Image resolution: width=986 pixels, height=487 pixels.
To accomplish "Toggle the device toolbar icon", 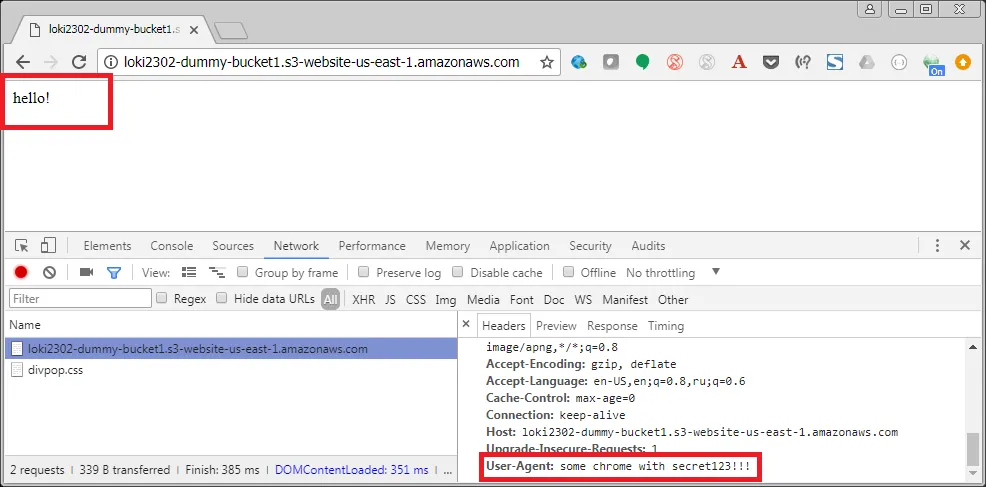I will point(47,246).
